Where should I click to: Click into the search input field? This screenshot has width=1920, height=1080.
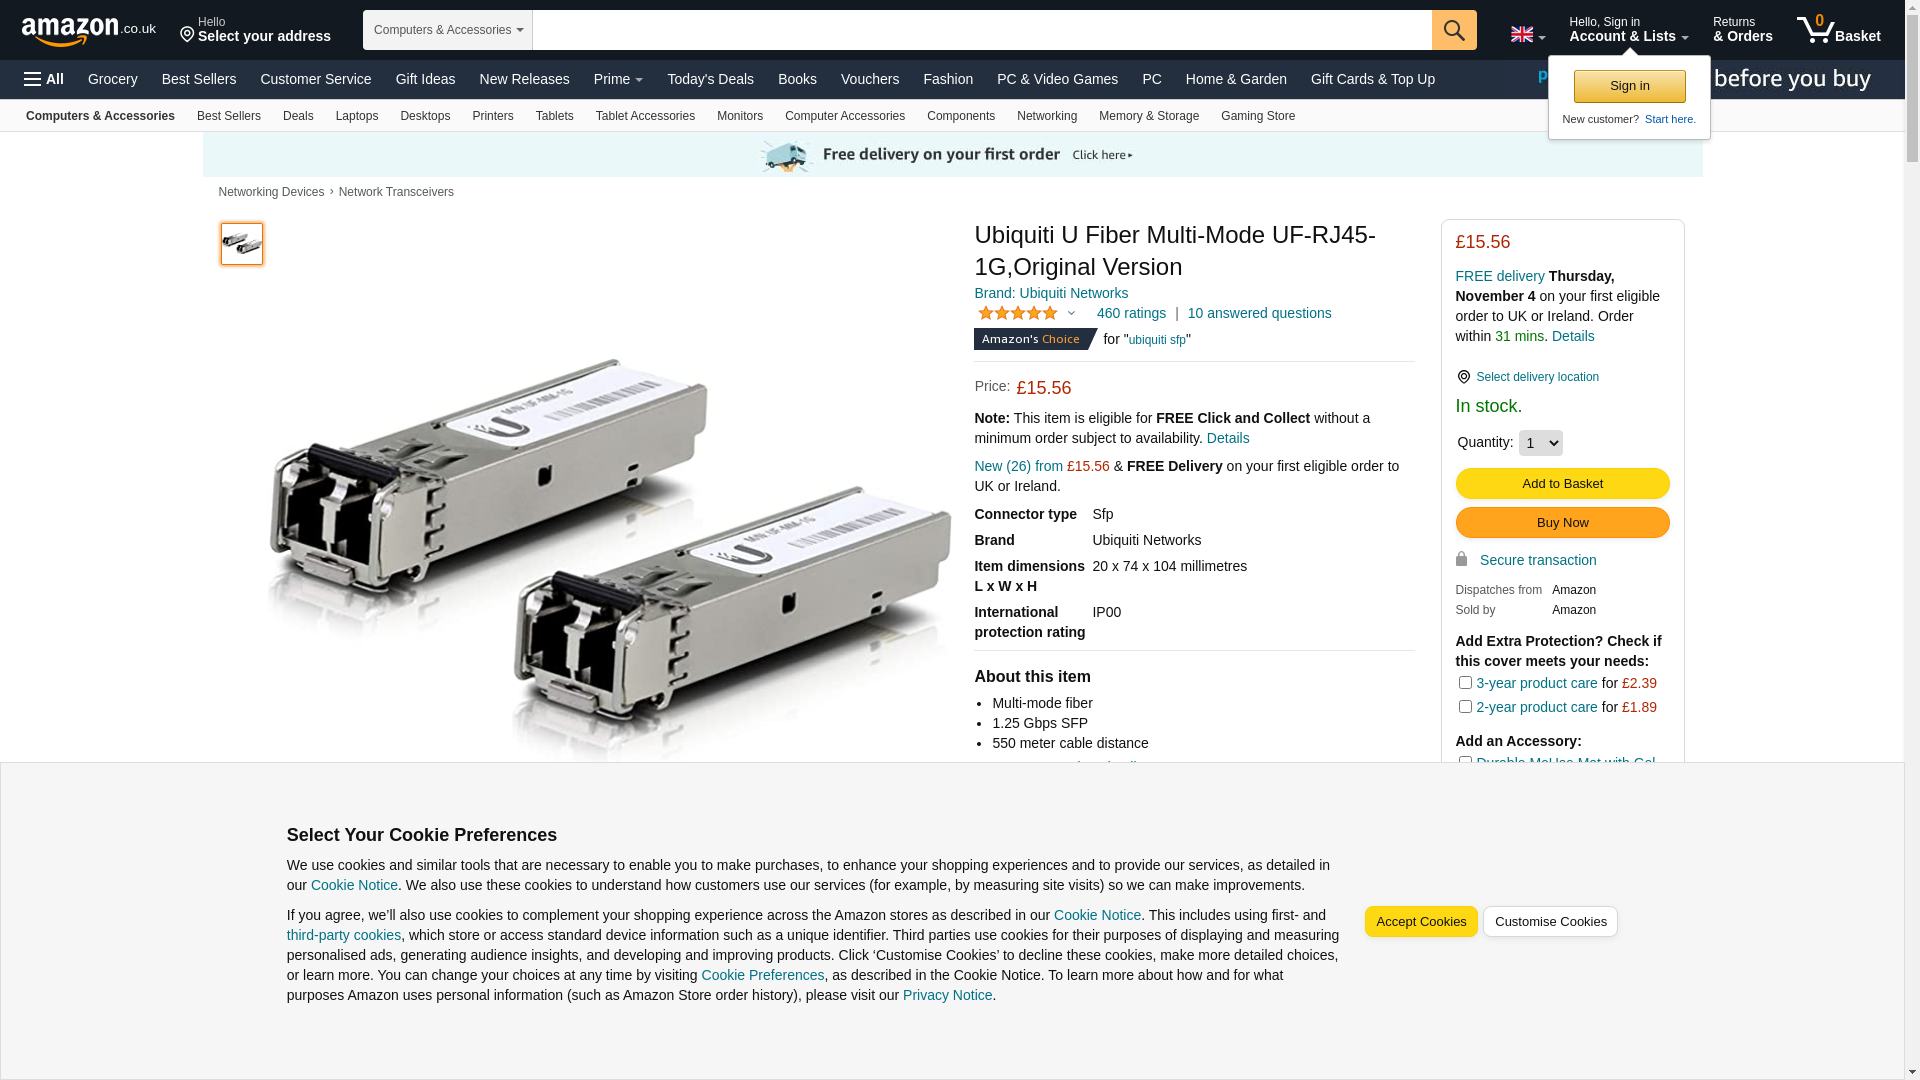click(x=982, y=30)
